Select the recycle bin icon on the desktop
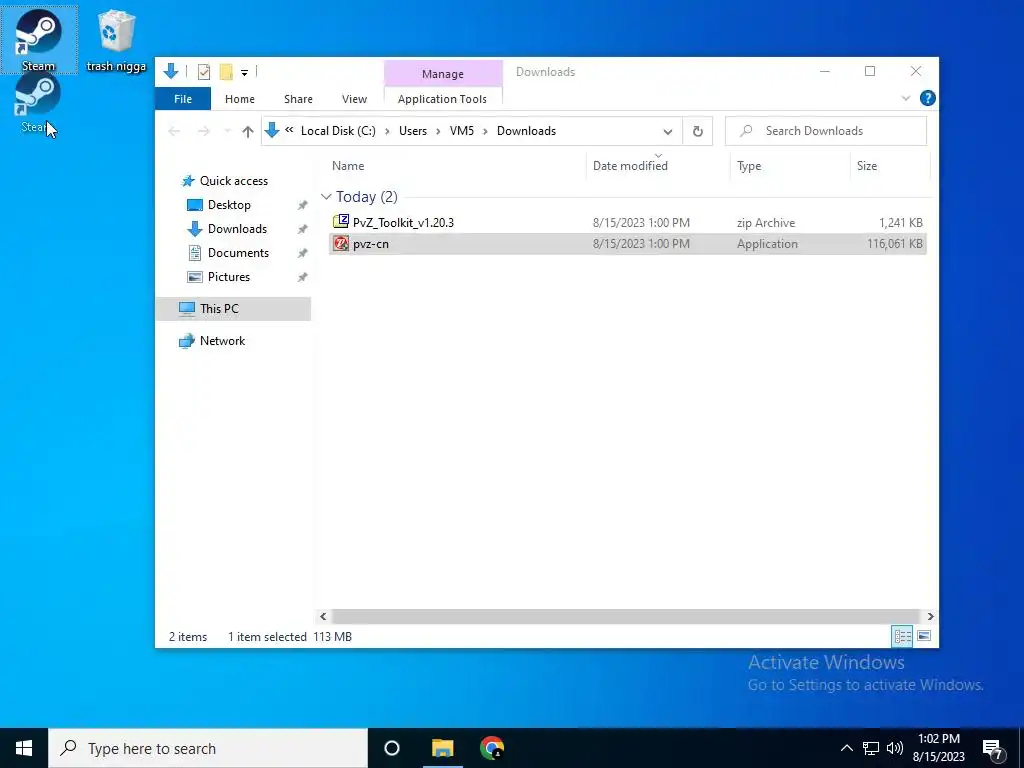Viewport: 1024px width, 768px height. pyautogui.click(x=116, y=40)
